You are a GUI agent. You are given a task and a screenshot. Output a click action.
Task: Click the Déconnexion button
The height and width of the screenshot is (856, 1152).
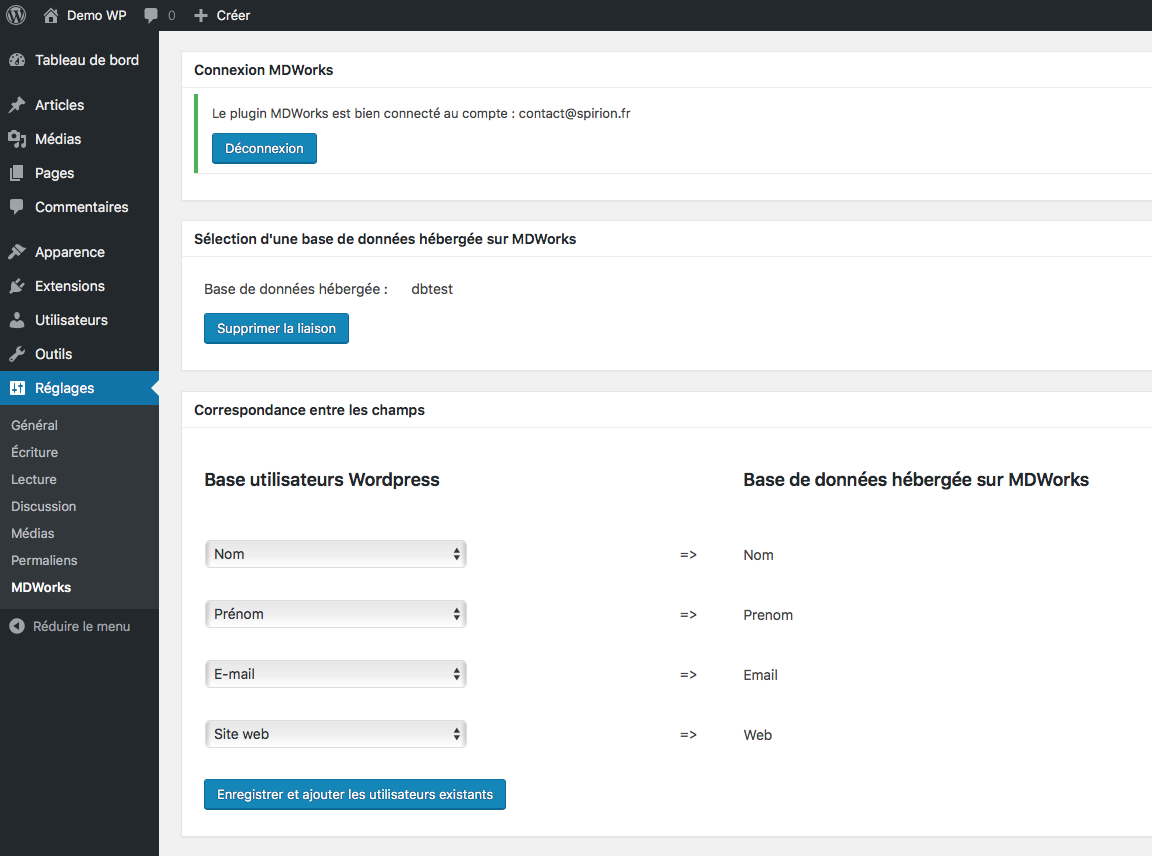(264, 148)
